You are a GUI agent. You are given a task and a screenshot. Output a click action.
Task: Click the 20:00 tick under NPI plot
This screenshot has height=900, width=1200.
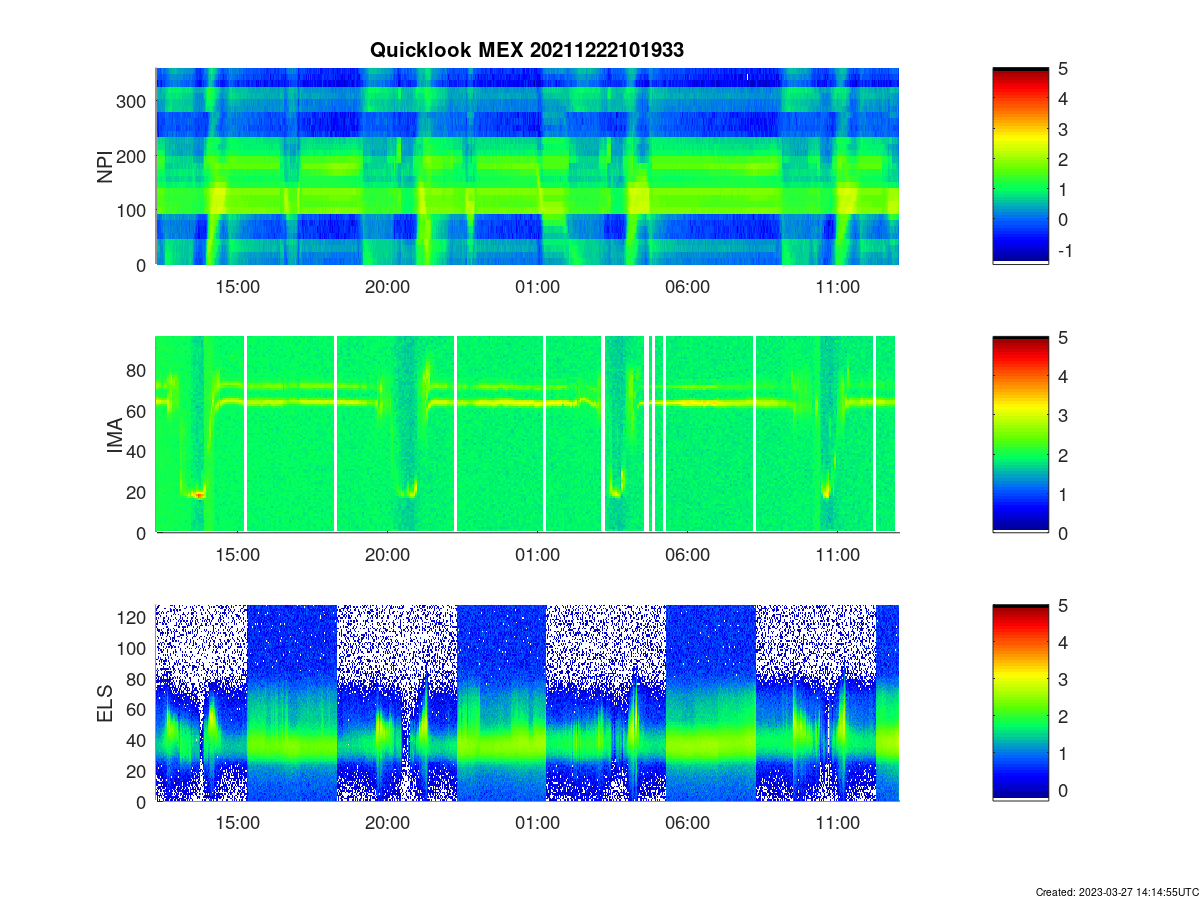pos(388,286)
